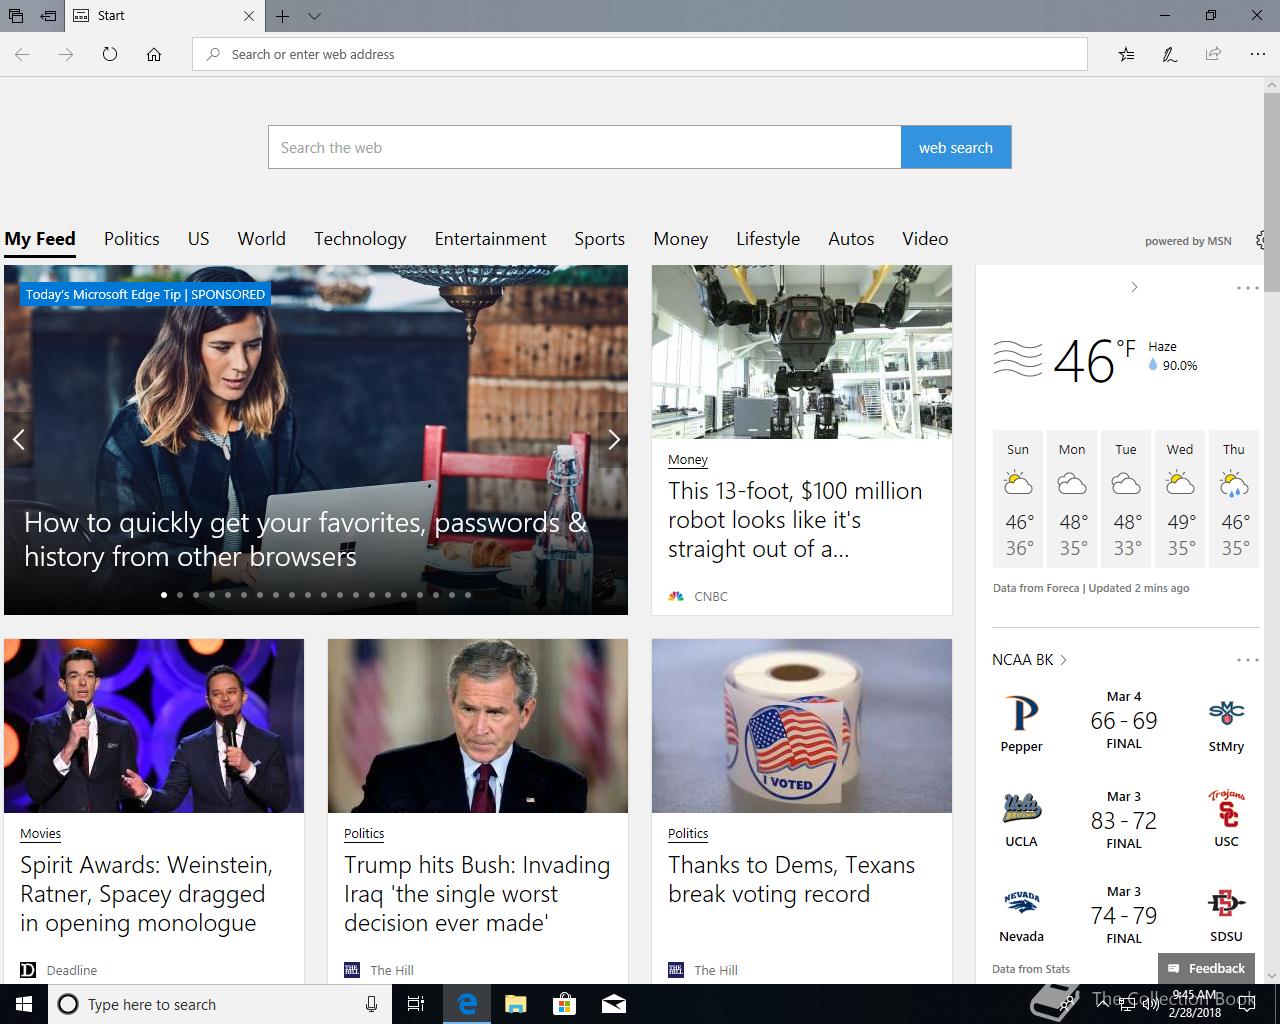Expand weather location chevron
Viewport: 1280px width, 1024px height.
coord(1134,287)
